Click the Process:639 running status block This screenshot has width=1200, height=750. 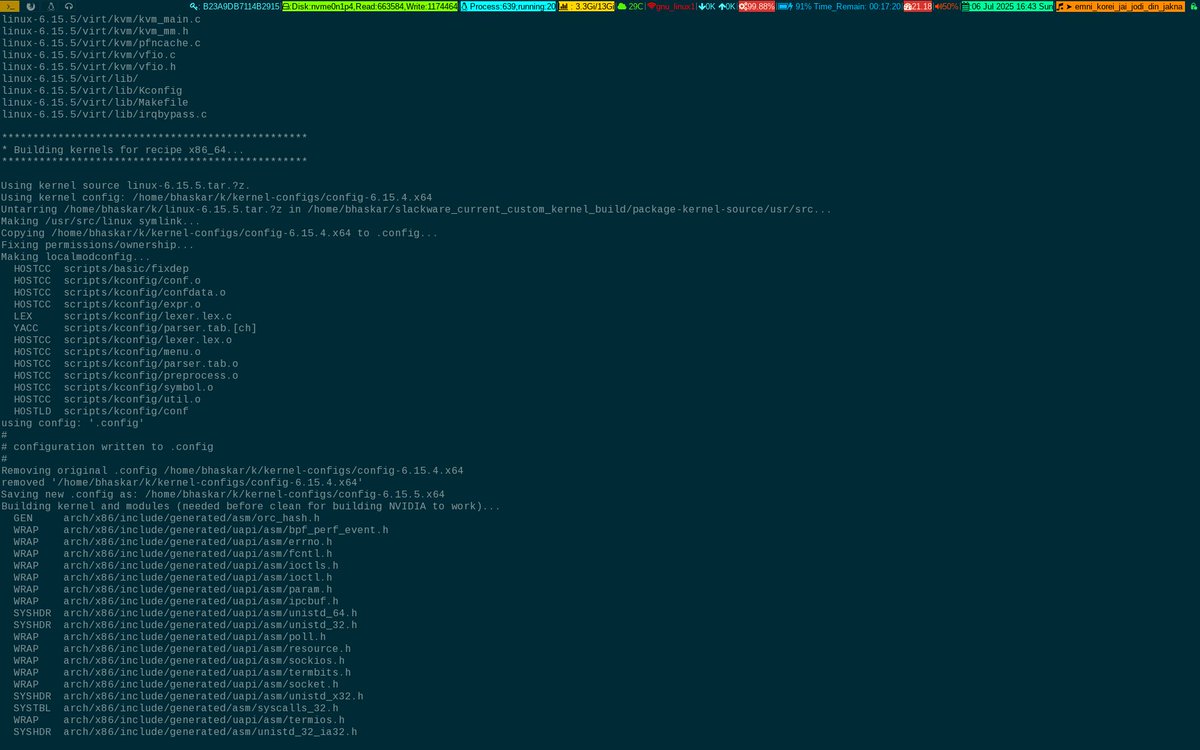coord(508,6)
